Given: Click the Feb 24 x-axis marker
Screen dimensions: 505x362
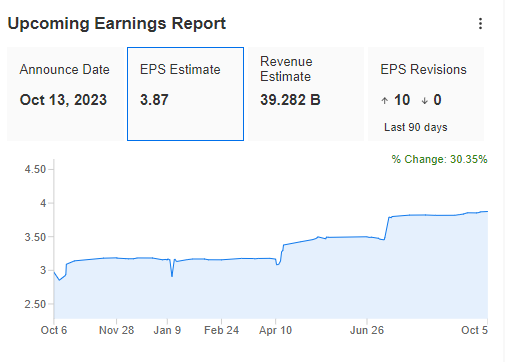Looking at the screenshot, I should pos(221,330).
